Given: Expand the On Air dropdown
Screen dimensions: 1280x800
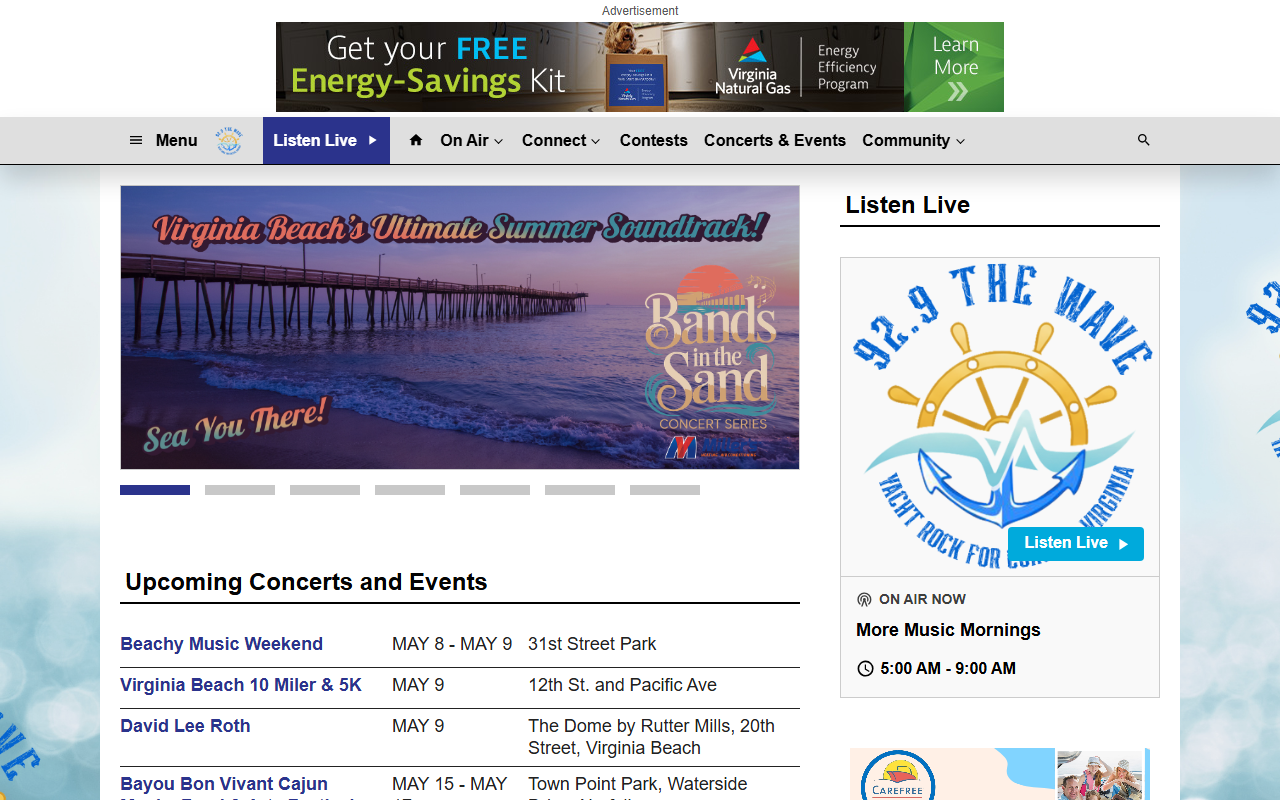Looking at the screenshot, I should click(x=472, y=140).
